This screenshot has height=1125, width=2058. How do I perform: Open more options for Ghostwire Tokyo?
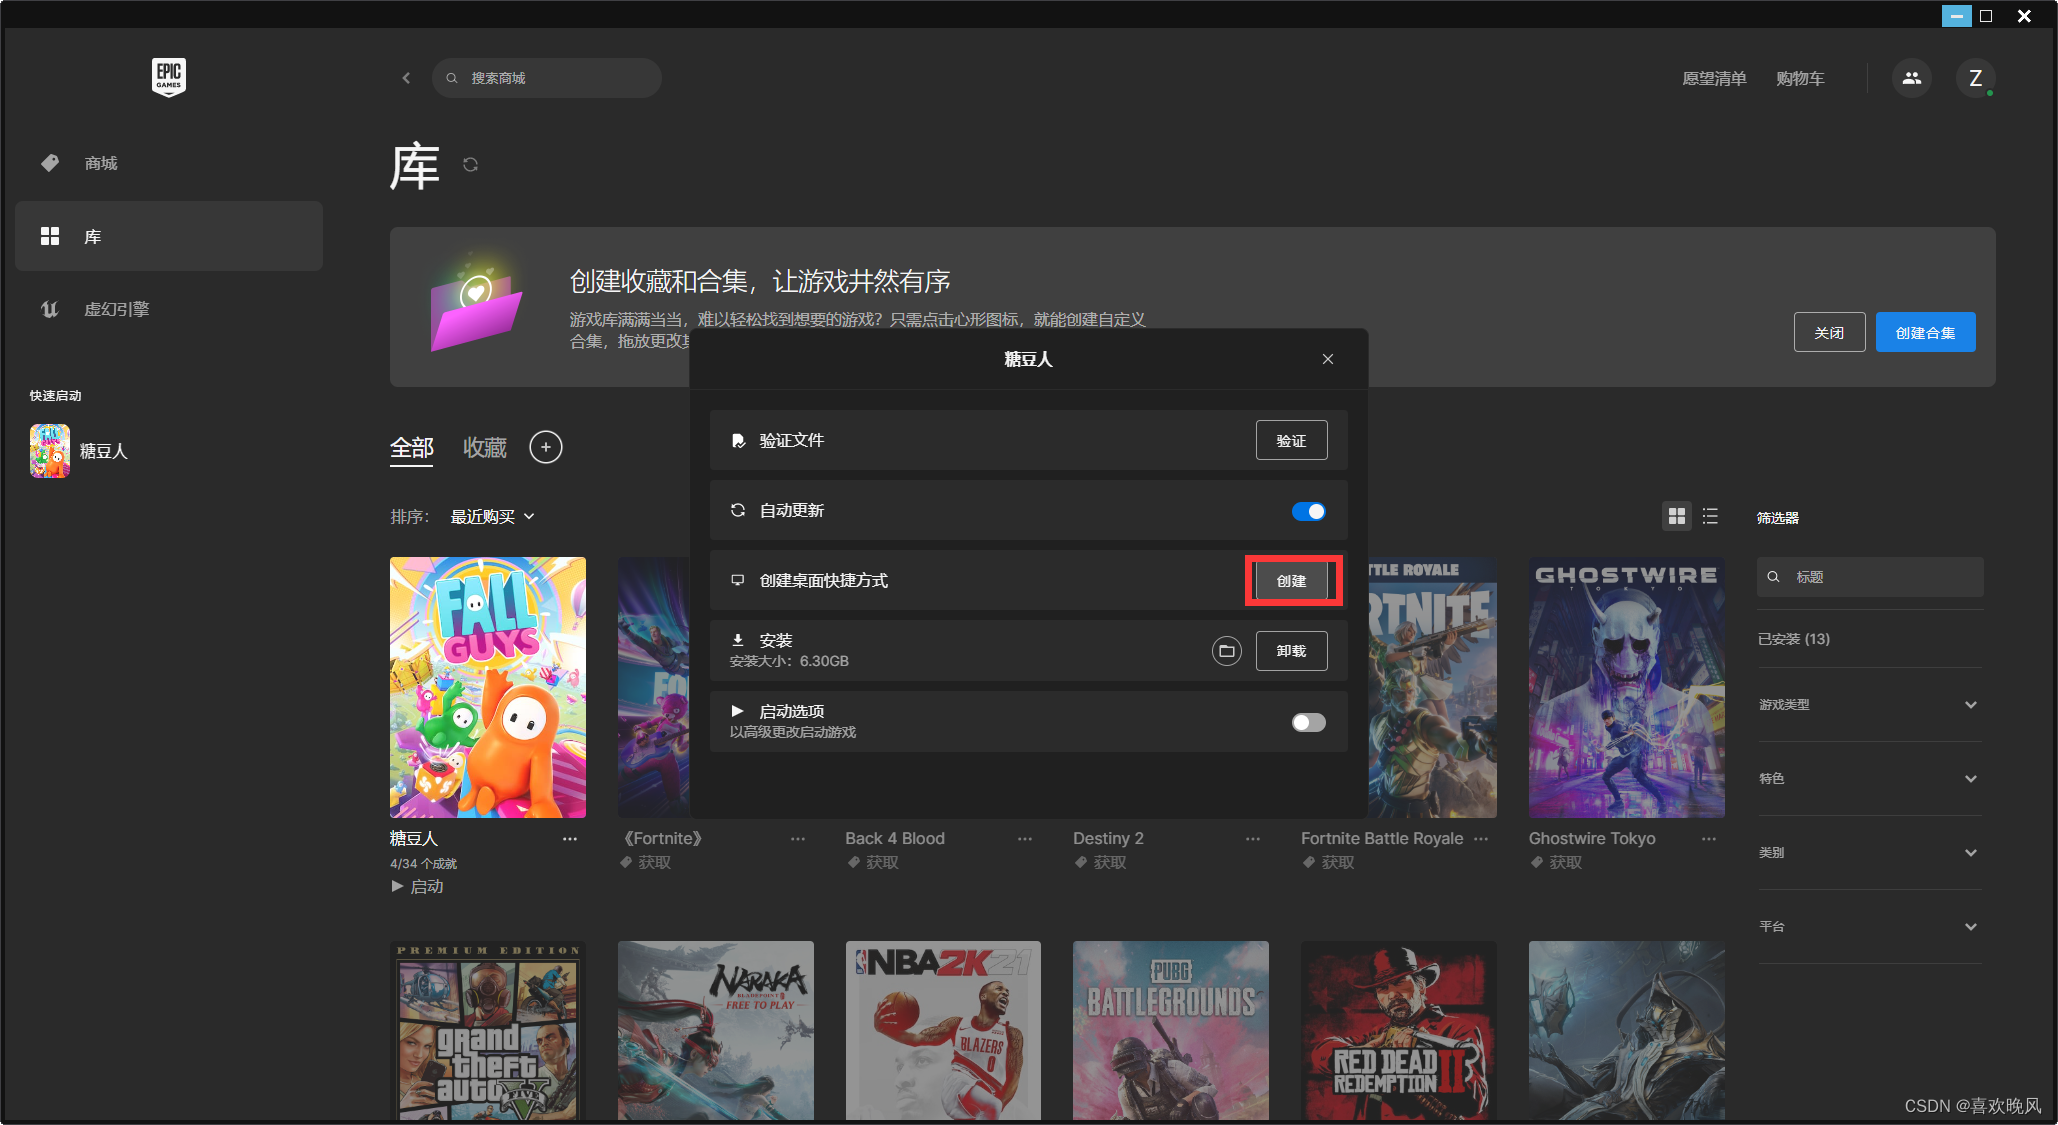click(1709, 839)
